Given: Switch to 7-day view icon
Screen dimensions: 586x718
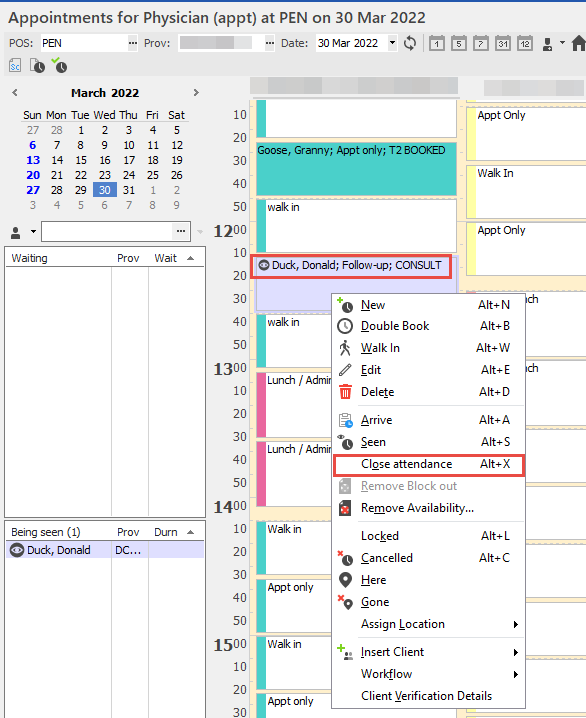Looking at the screenshot, I should [x=481, y=44].
